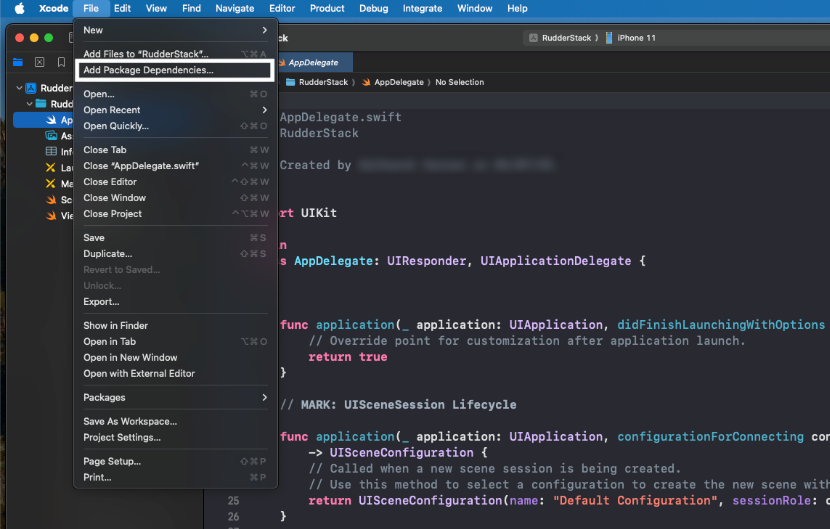Choose Close "AppDelegate.swift"

click(175, 166)
